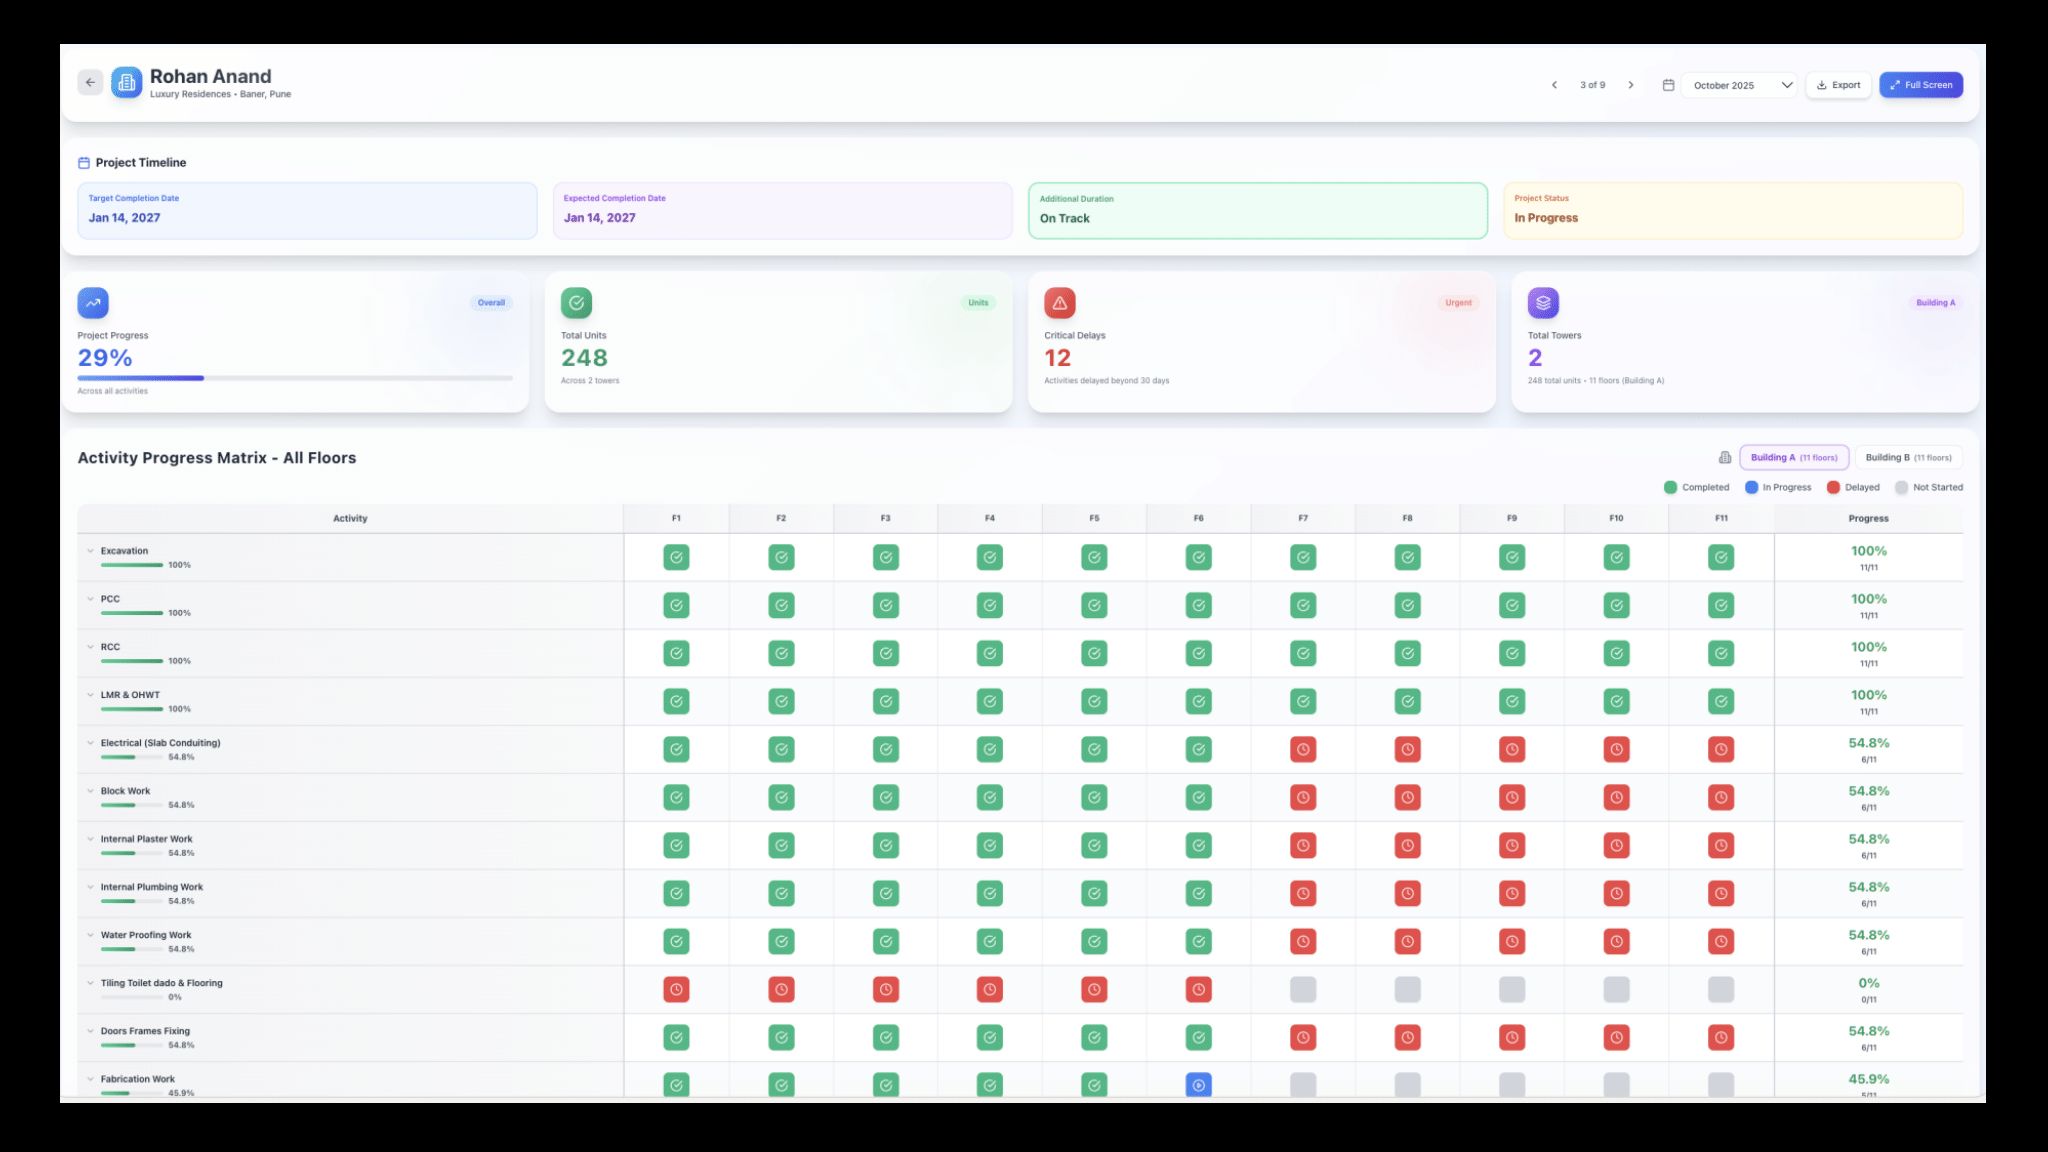Click the blue building project icon
Image resolution: width=2048 pixels, height=1152 pixels.
[127, 83]
